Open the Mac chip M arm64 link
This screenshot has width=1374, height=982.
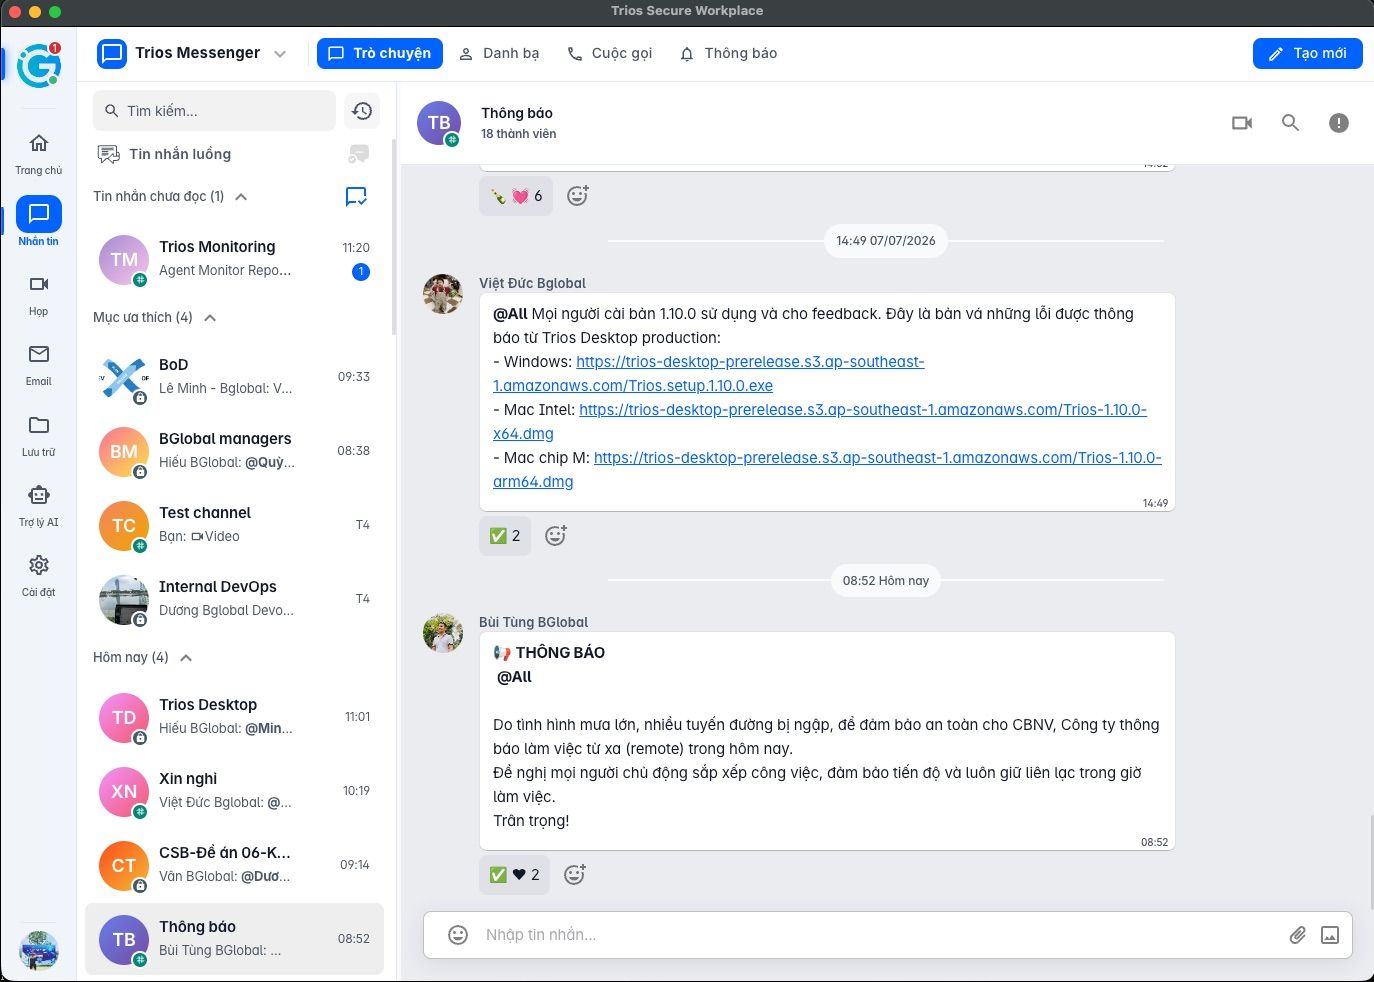827,470
